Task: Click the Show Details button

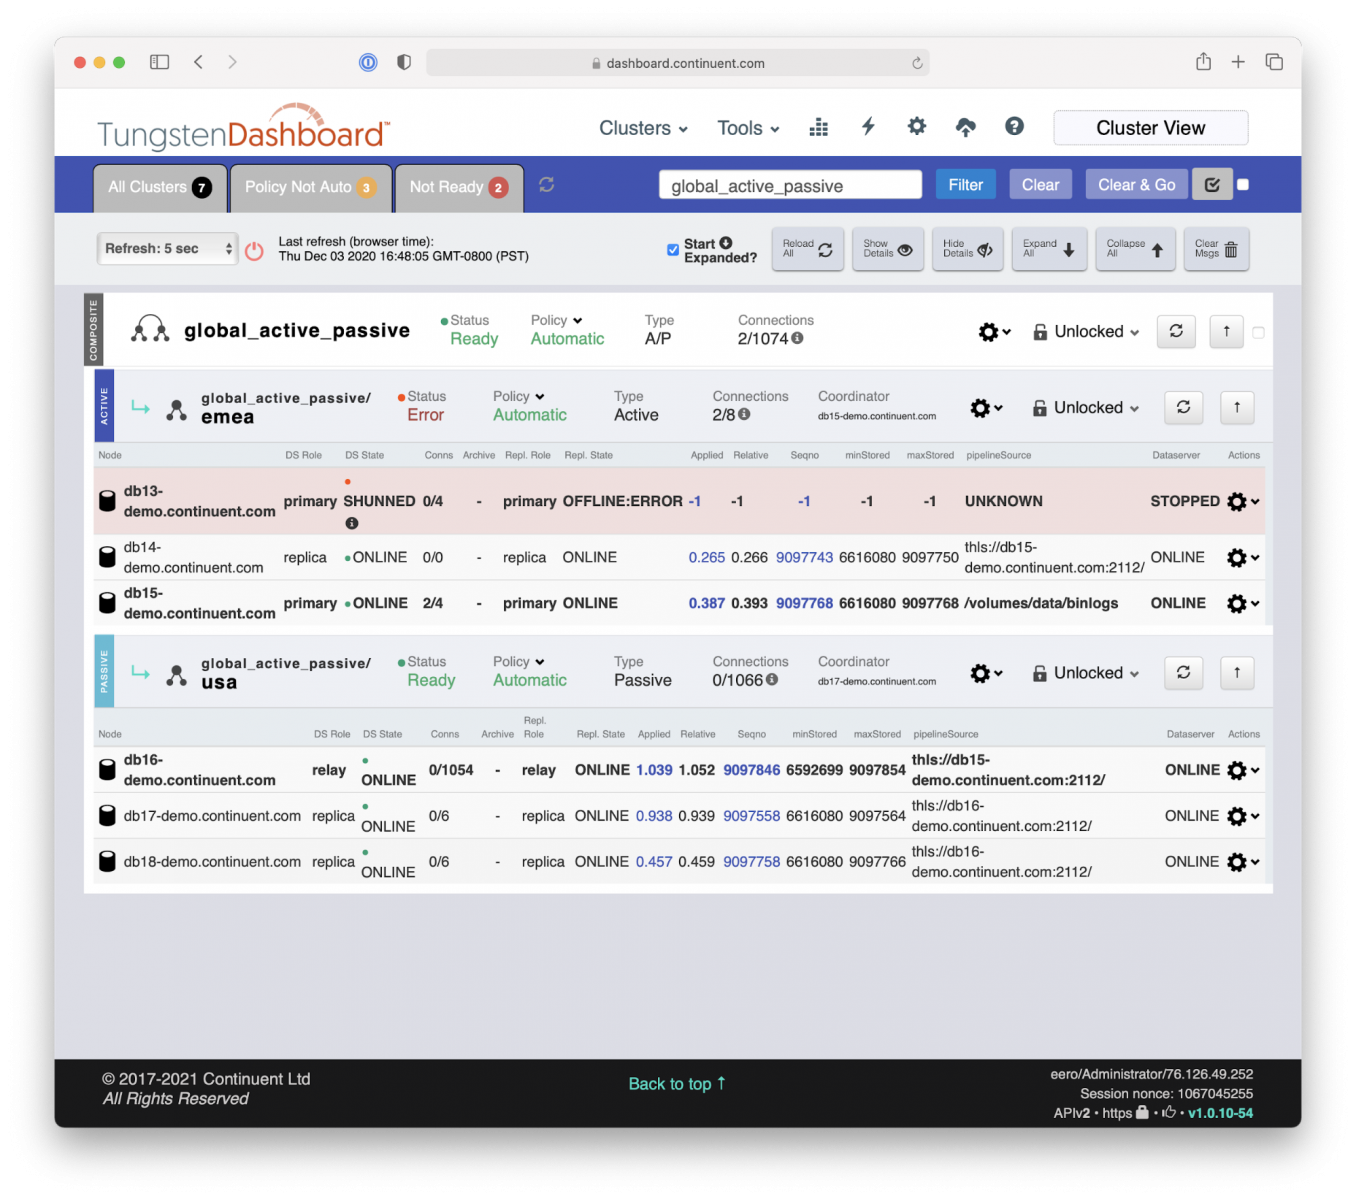Action: tap(888, 249)
